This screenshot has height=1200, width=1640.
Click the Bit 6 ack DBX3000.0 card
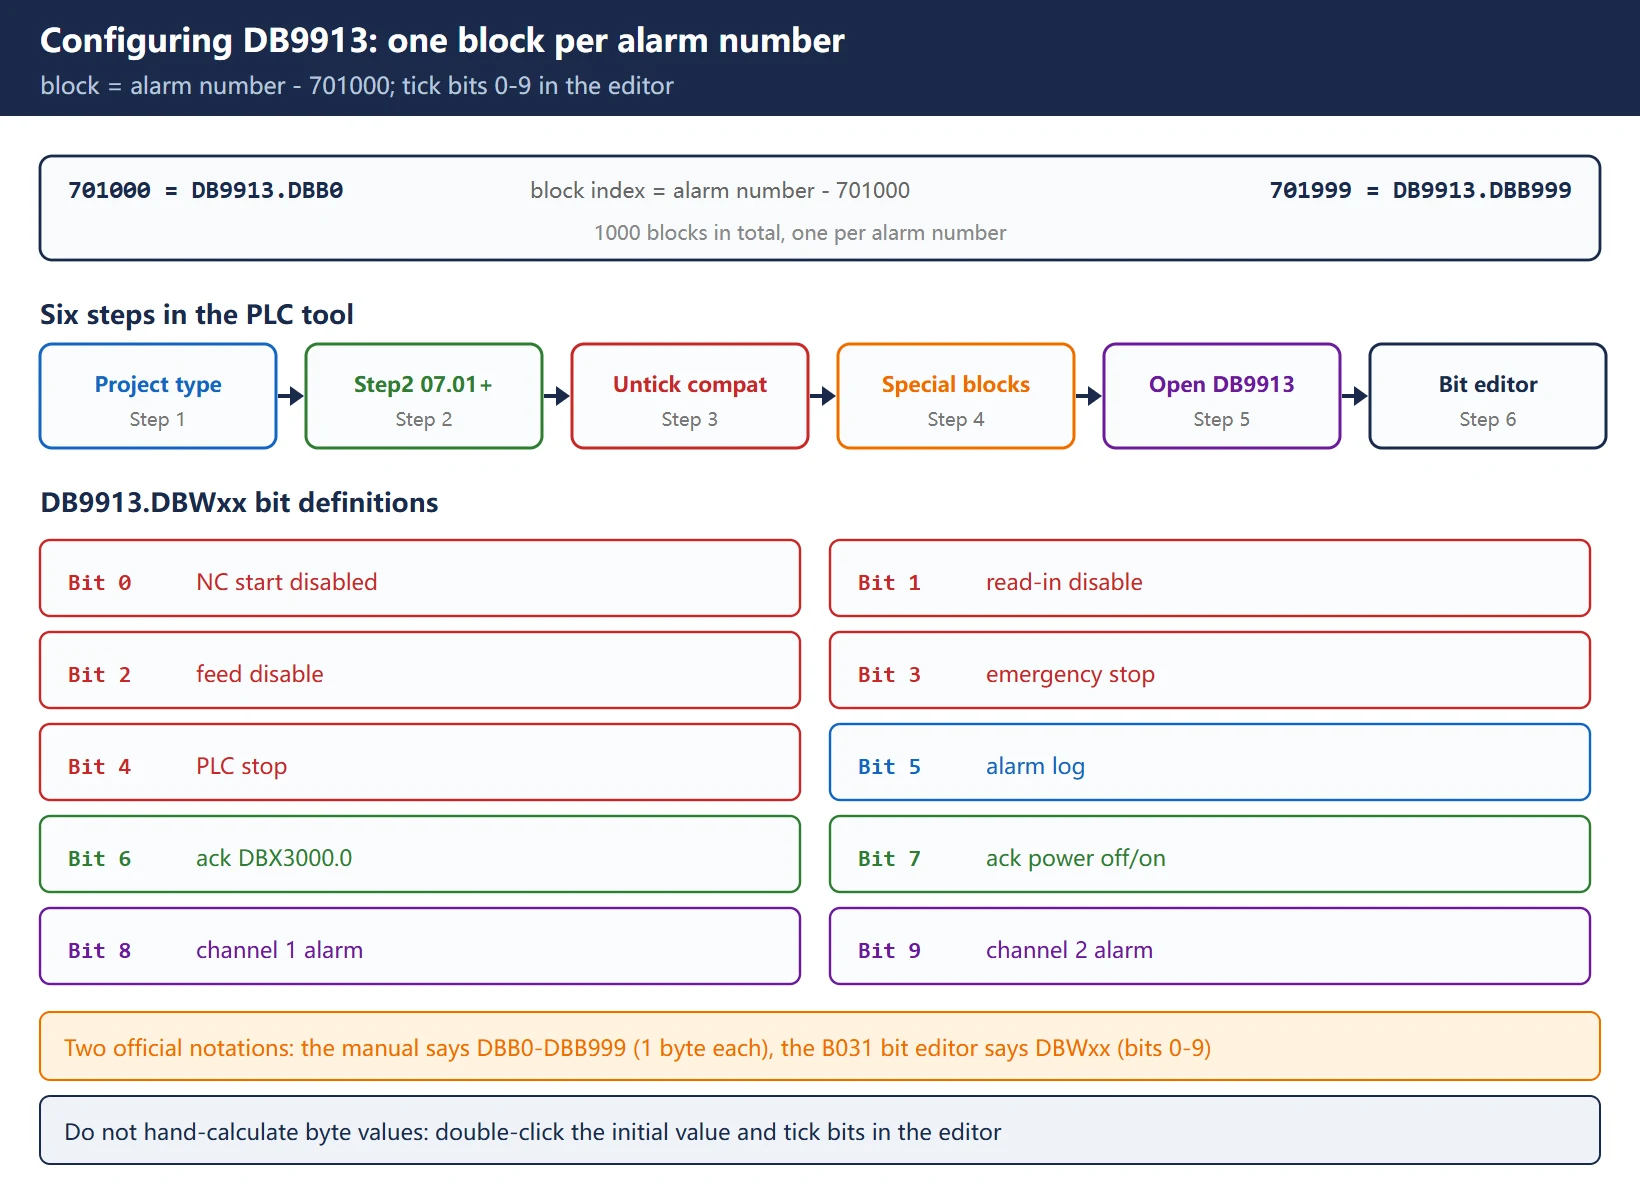(x=420, y=854)
